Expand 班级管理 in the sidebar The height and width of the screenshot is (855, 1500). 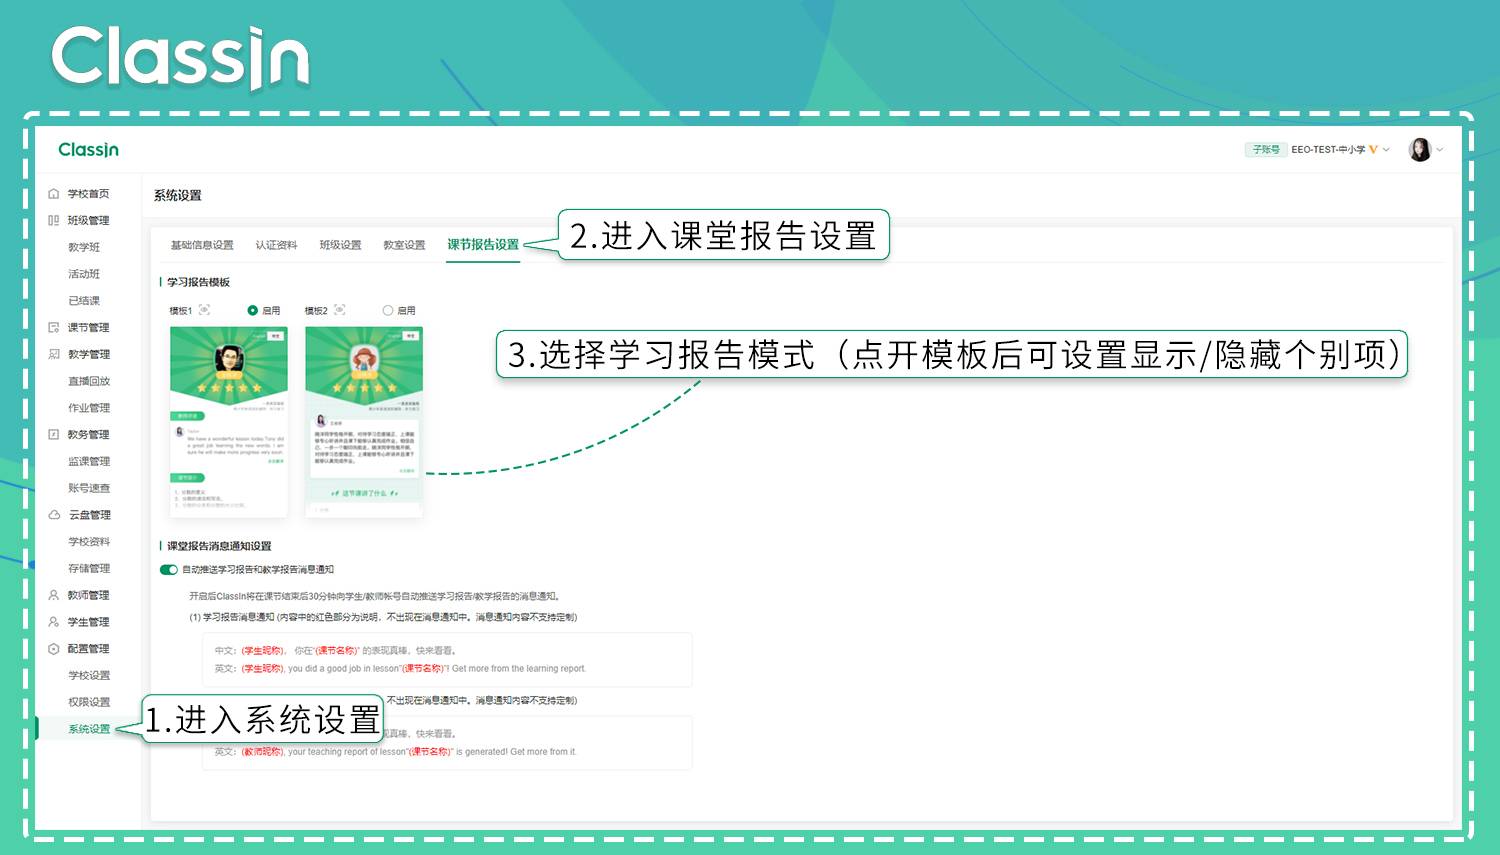(88, 220)
